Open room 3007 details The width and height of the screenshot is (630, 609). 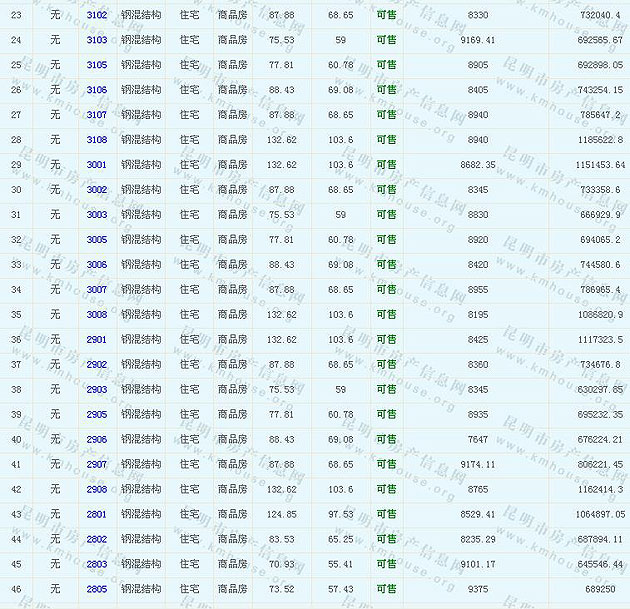click(97, 290)
